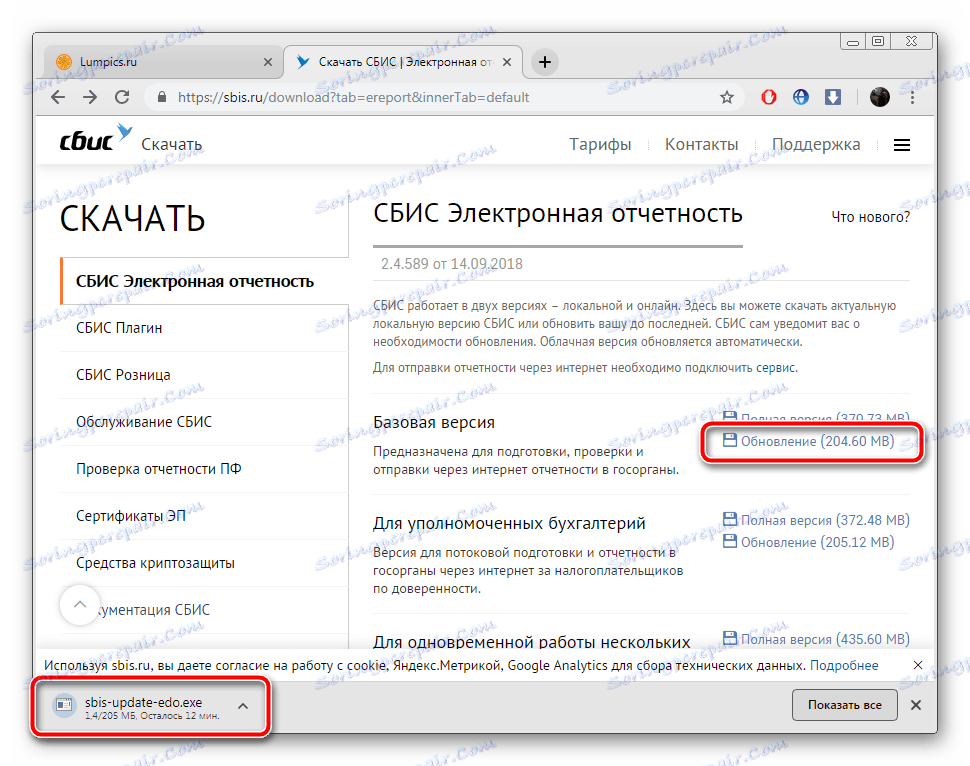970x766 pixels.
Task: Open a new browser tab
Action: [x=544, y=62]
